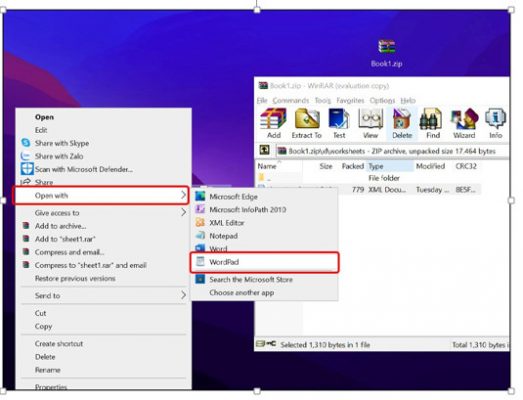The height and width of the screenshot is (400, 523).
Task: Open the File menu in WinRAR
Action: coord(262,100)
